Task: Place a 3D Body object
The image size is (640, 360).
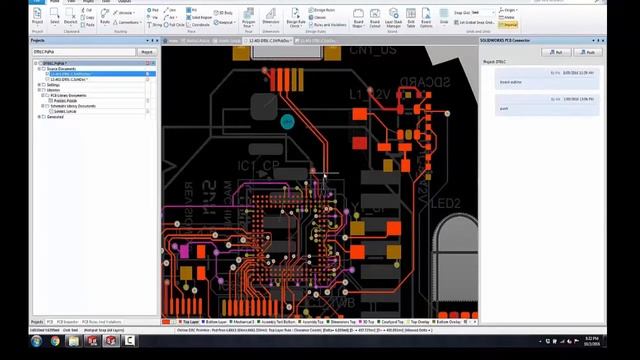Action: click(223, 13)
